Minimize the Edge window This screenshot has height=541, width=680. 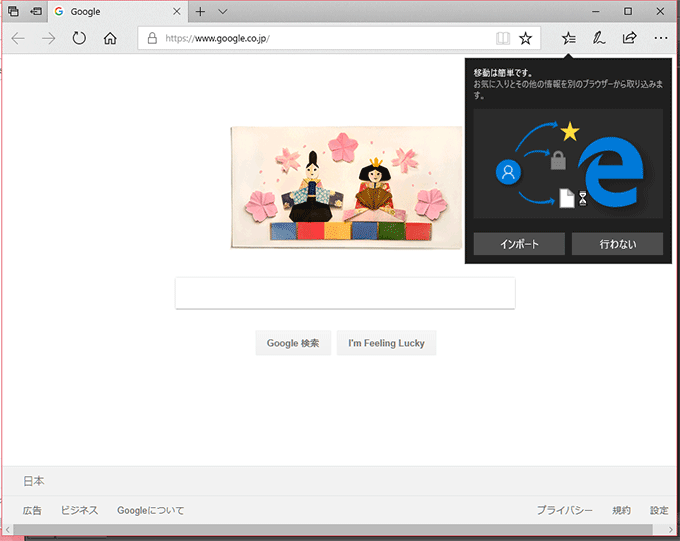(596, 11)
